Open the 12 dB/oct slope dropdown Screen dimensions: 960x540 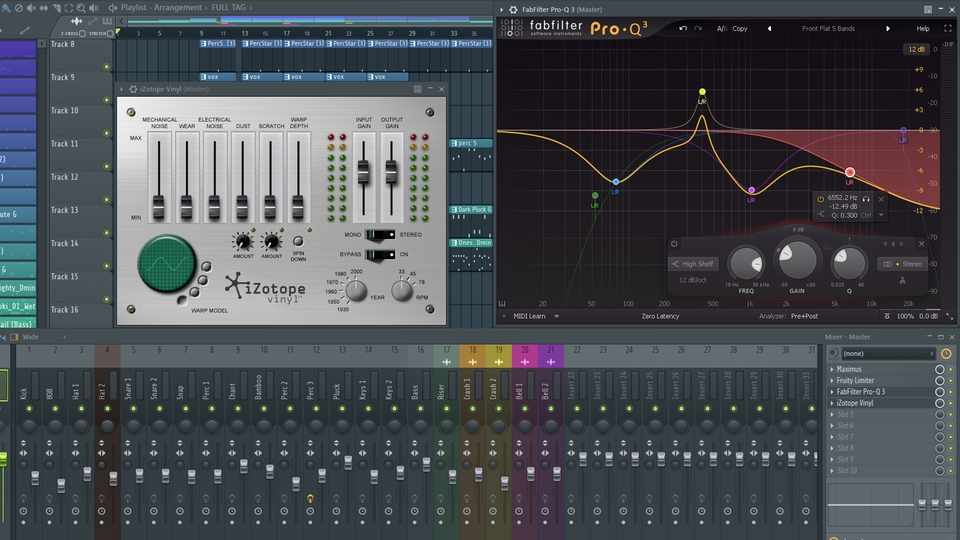click(x=693, y=280)
